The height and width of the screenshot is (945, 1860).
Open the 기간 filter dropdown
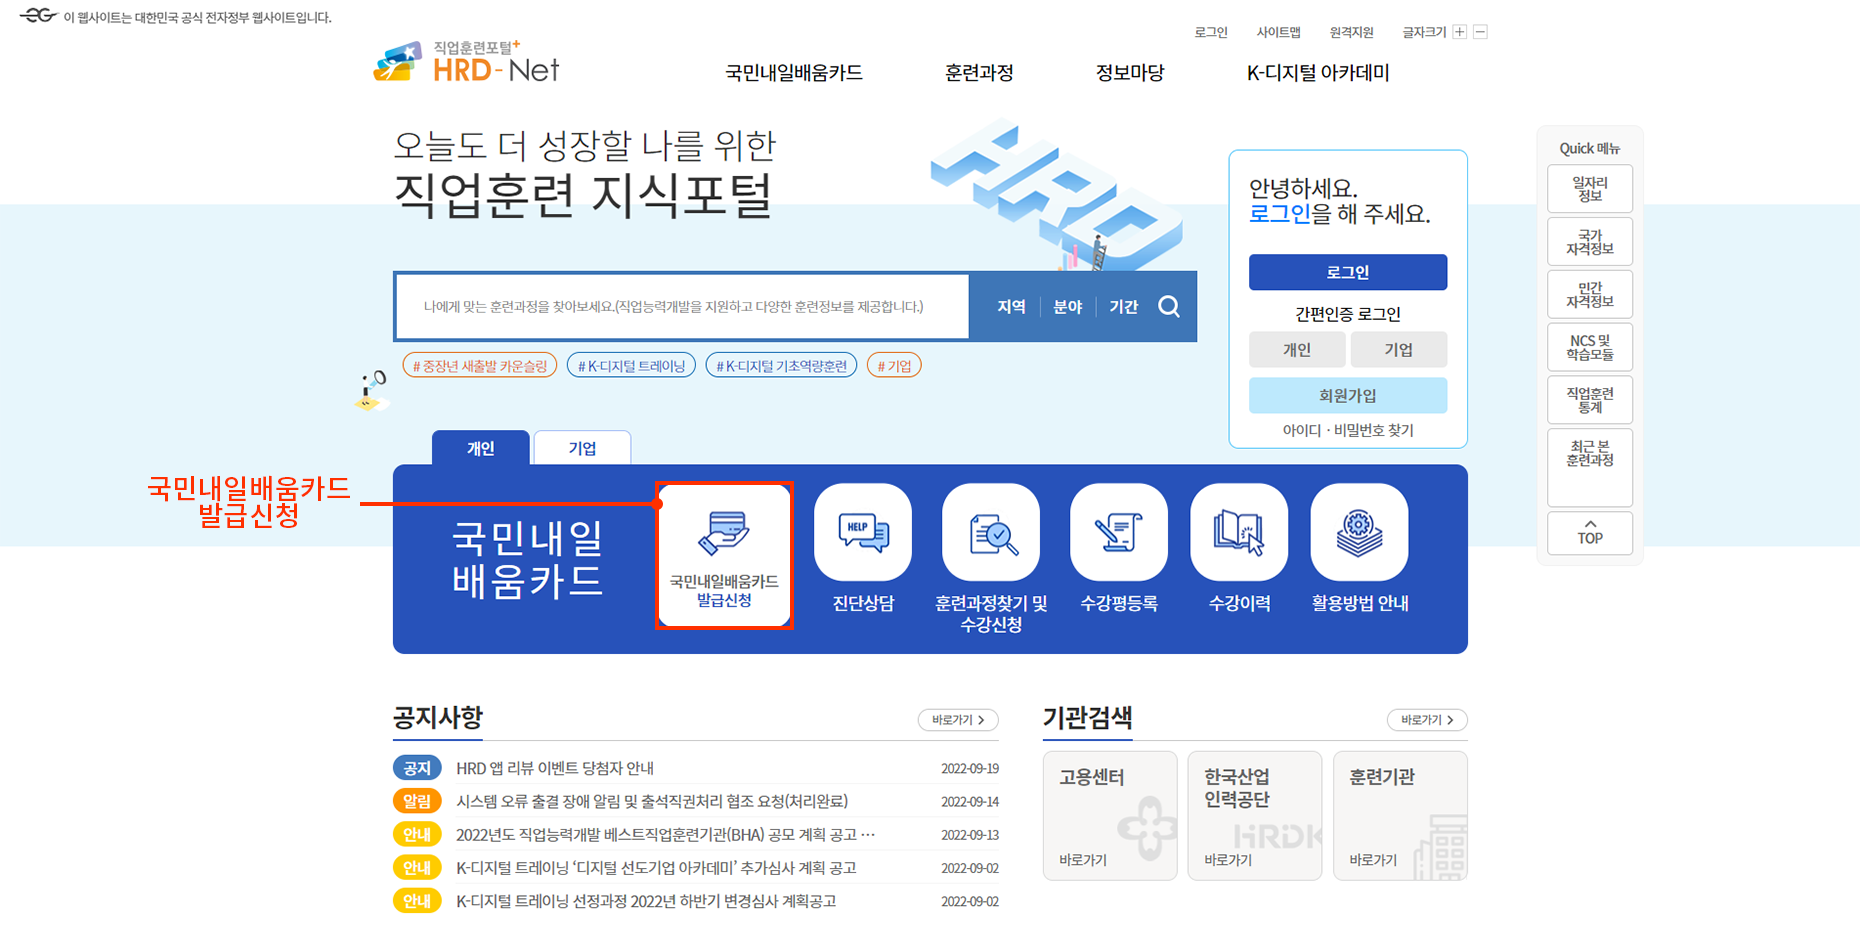(x=1123, y=306)
